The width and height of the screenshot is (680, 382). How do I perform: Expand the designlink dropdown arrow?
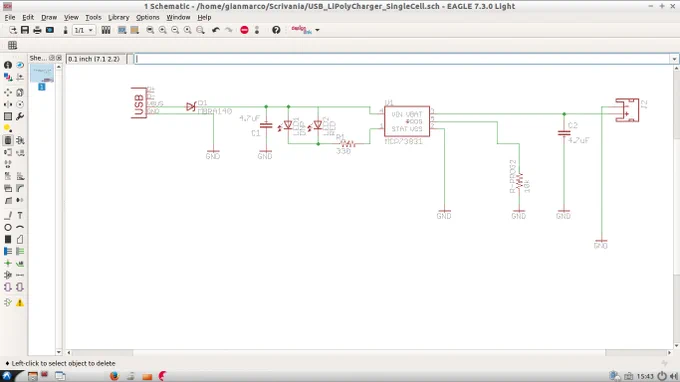tap(317, 30)
